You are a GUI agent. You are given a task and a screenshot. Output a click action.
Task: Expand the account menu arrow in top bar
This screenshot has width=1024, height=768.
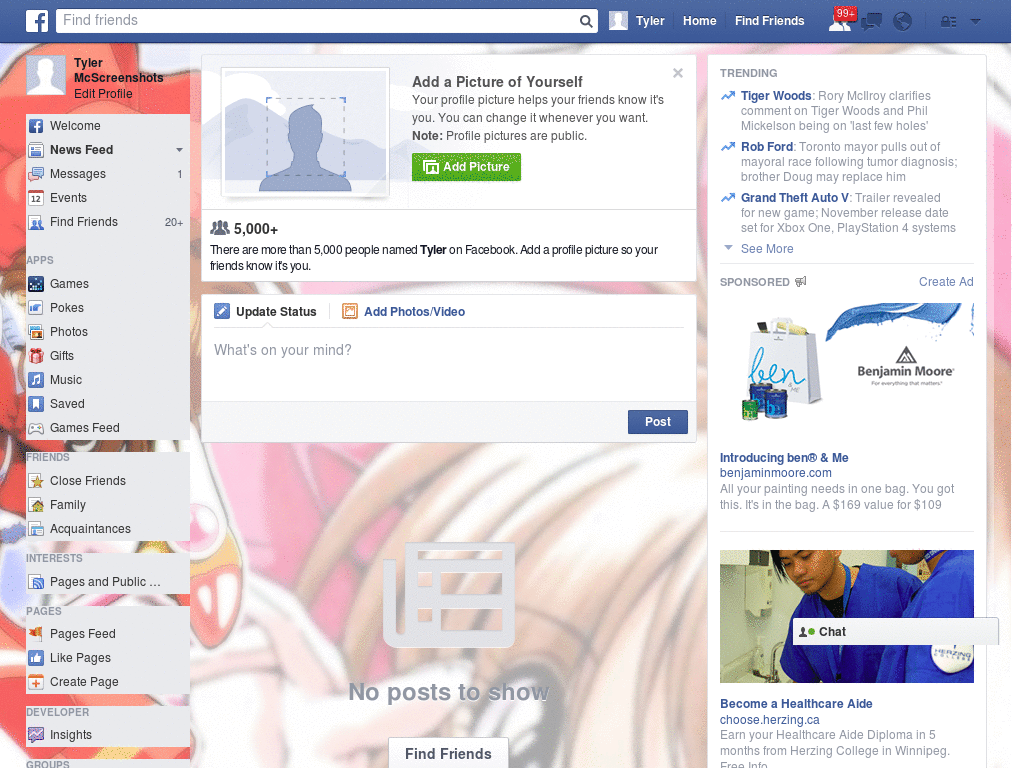(x=976, y=22)
